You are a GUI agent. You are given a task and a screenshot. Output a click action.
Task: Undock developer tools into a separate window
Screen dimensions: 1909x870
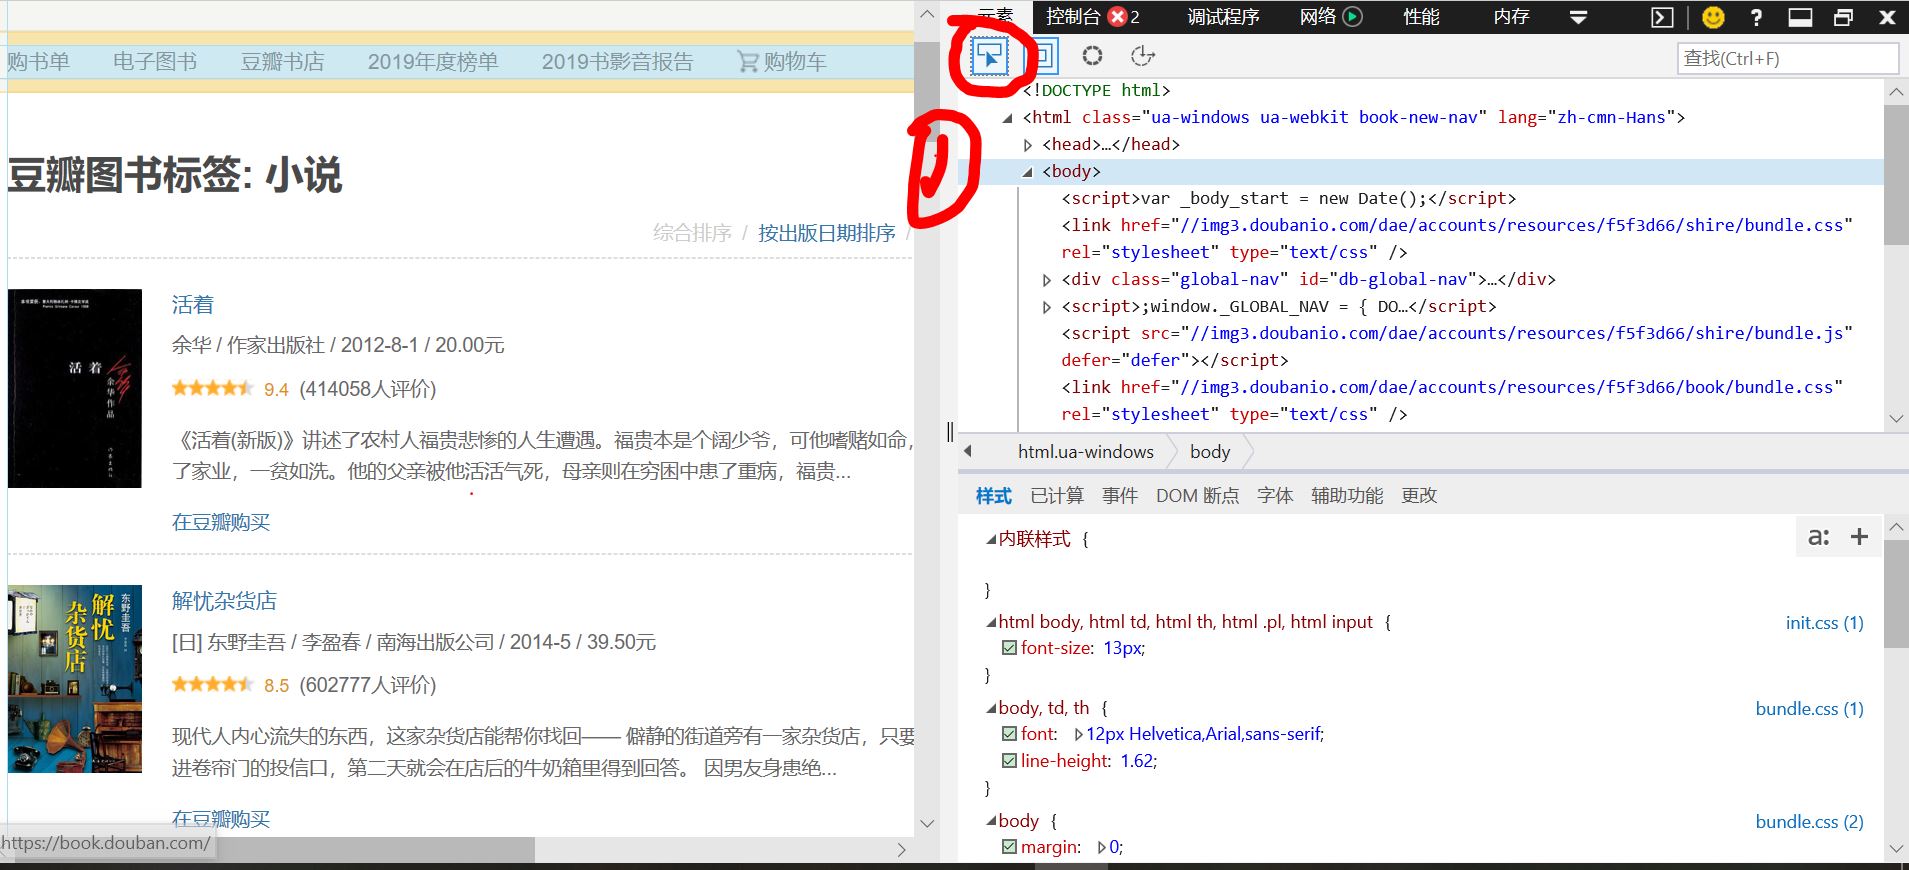(x=1843, y=17)
